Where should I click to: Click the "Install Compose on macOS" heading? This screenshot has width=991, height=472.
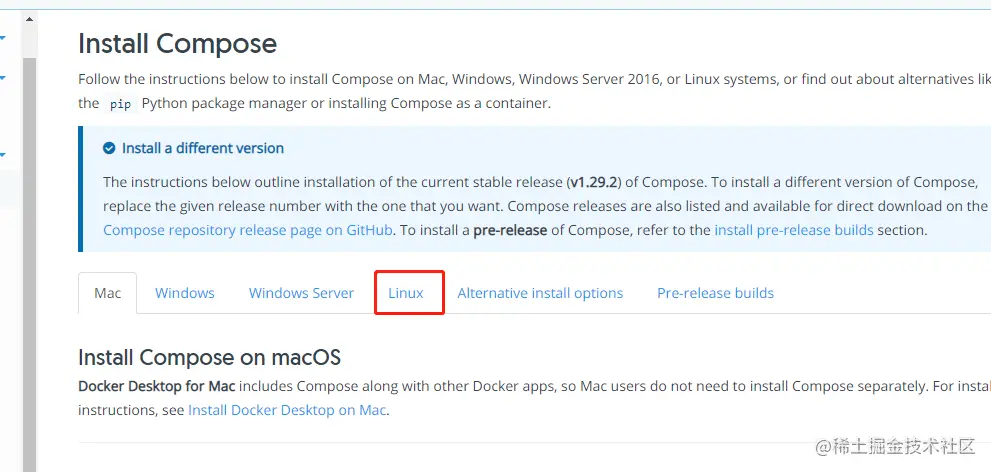tap(209, 357)
